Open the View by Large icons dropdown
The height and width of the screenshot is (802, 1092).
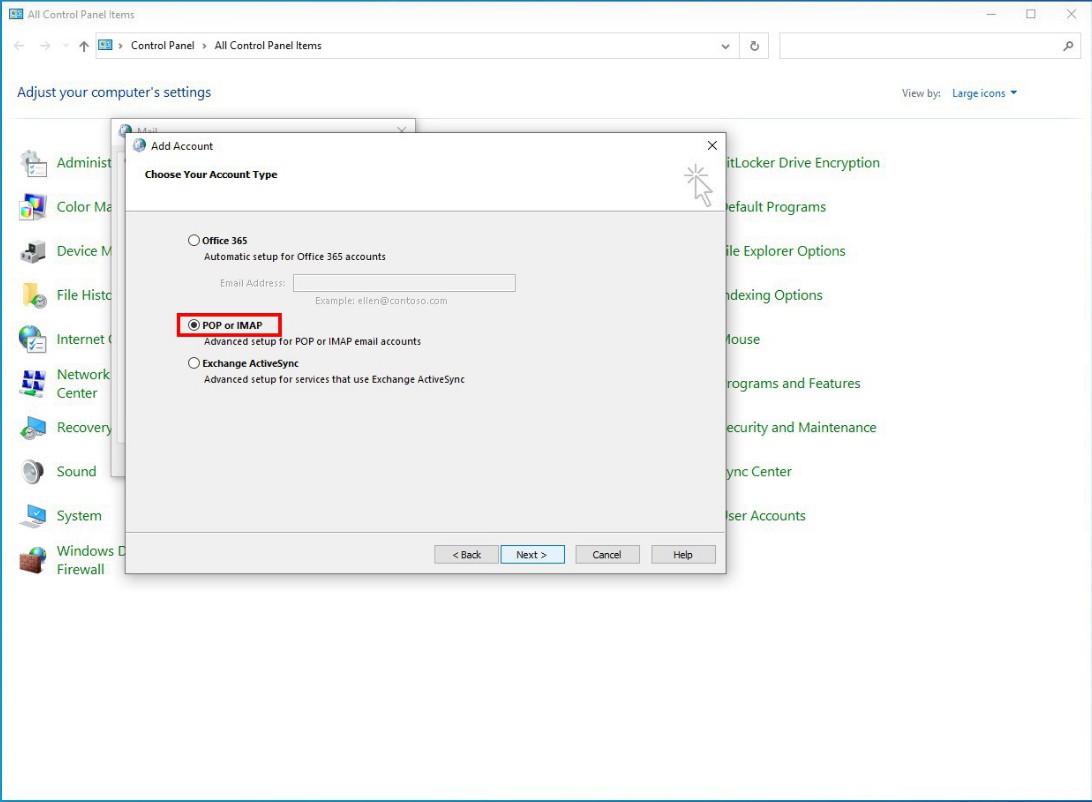[x=984, y=93]
